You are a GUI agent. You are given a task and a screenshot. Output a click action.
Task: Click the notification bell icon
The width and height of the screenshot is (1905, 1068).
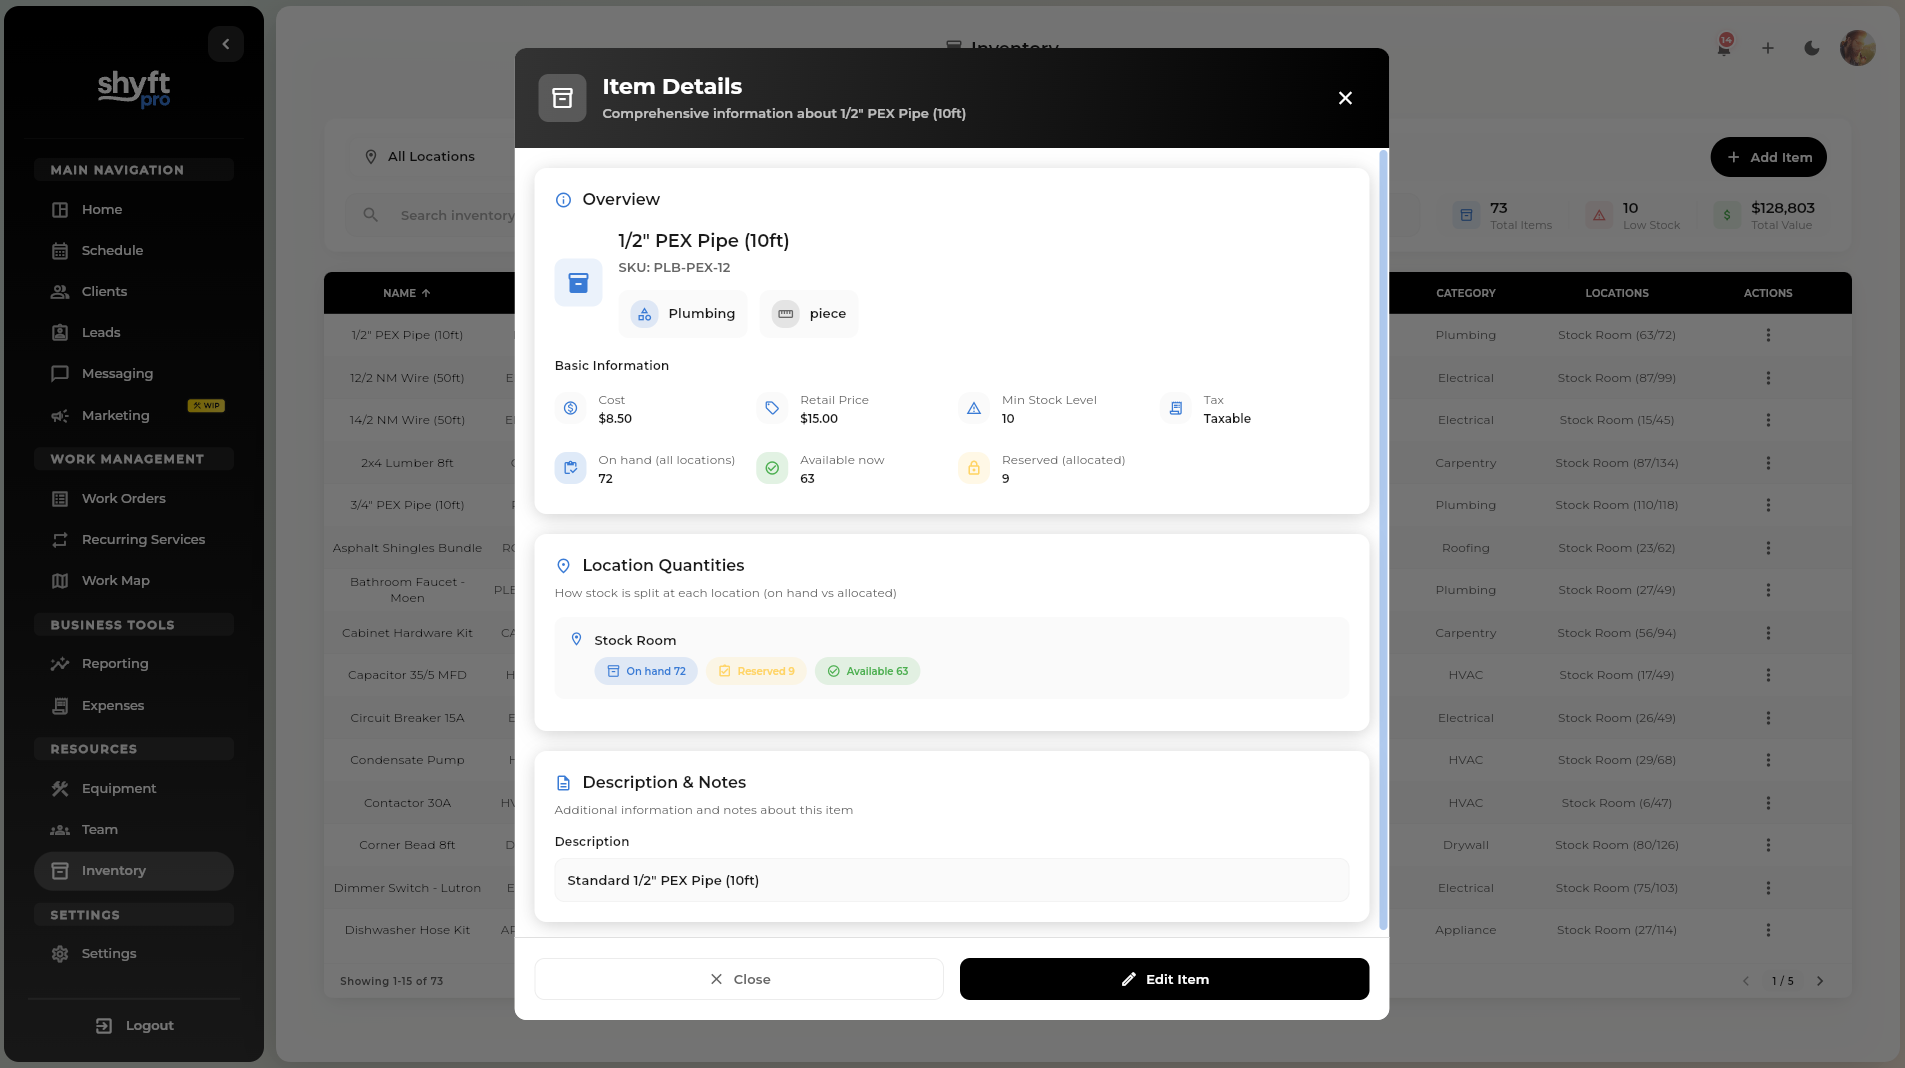tap(1724, 48)
